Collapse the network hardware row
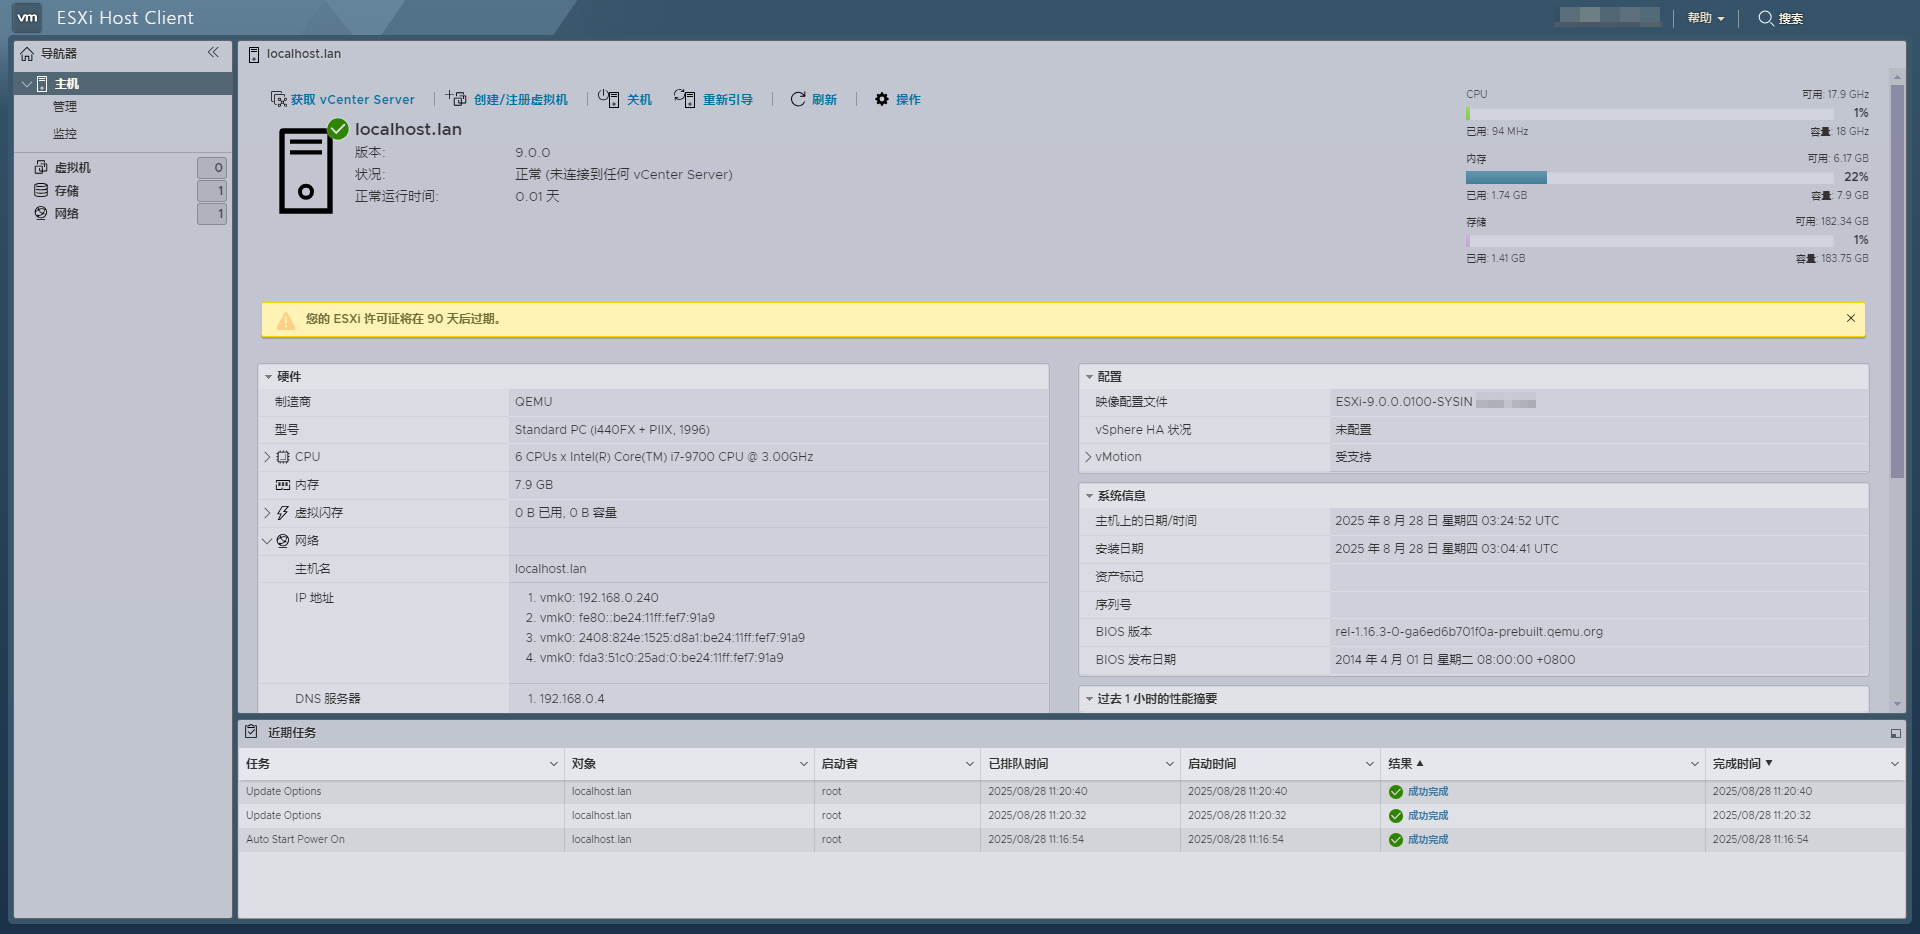The width and height of the screenshot is (1920, 934). 267,541
